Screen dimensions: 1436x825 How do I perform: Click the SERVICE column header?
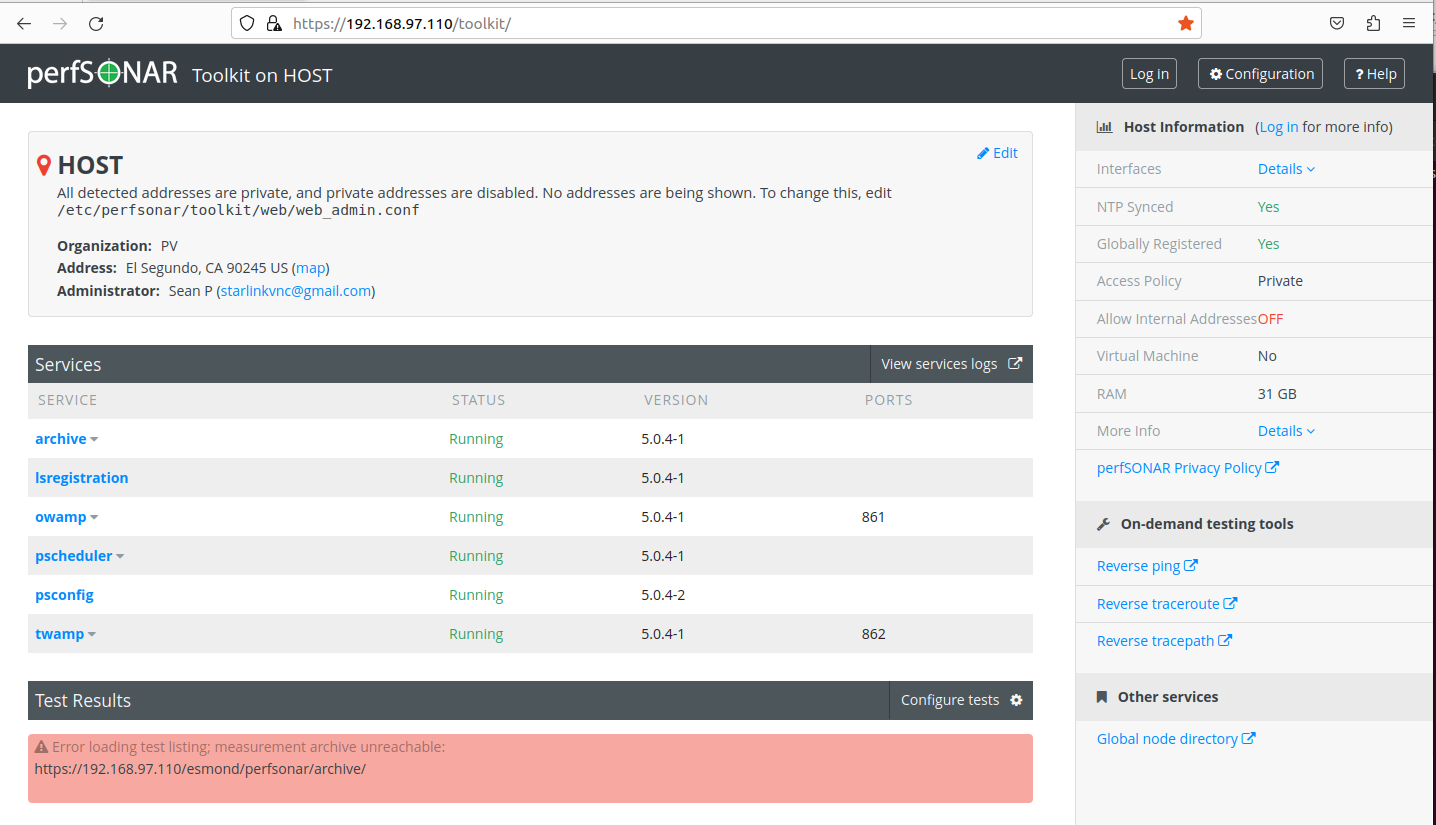tap(68, 400)
